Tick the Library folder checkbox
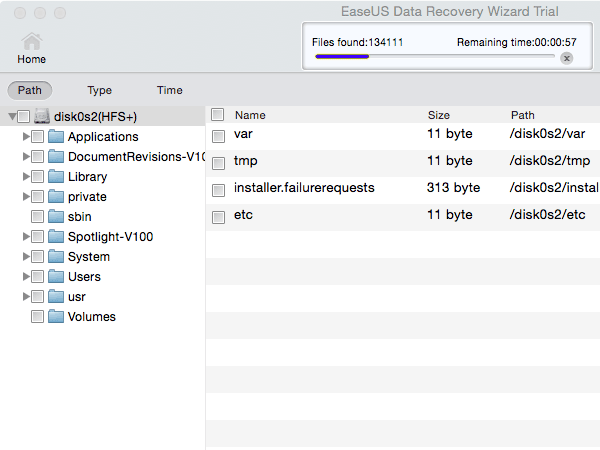Image resolution: width=600 pixels, height=450 pixels. pyautogui.click(x=37, y=176)
